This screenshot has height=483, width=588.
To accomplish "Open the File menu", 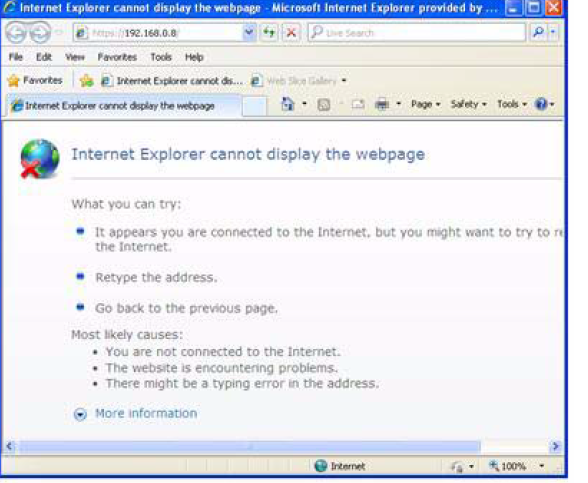I will (16, 57).
